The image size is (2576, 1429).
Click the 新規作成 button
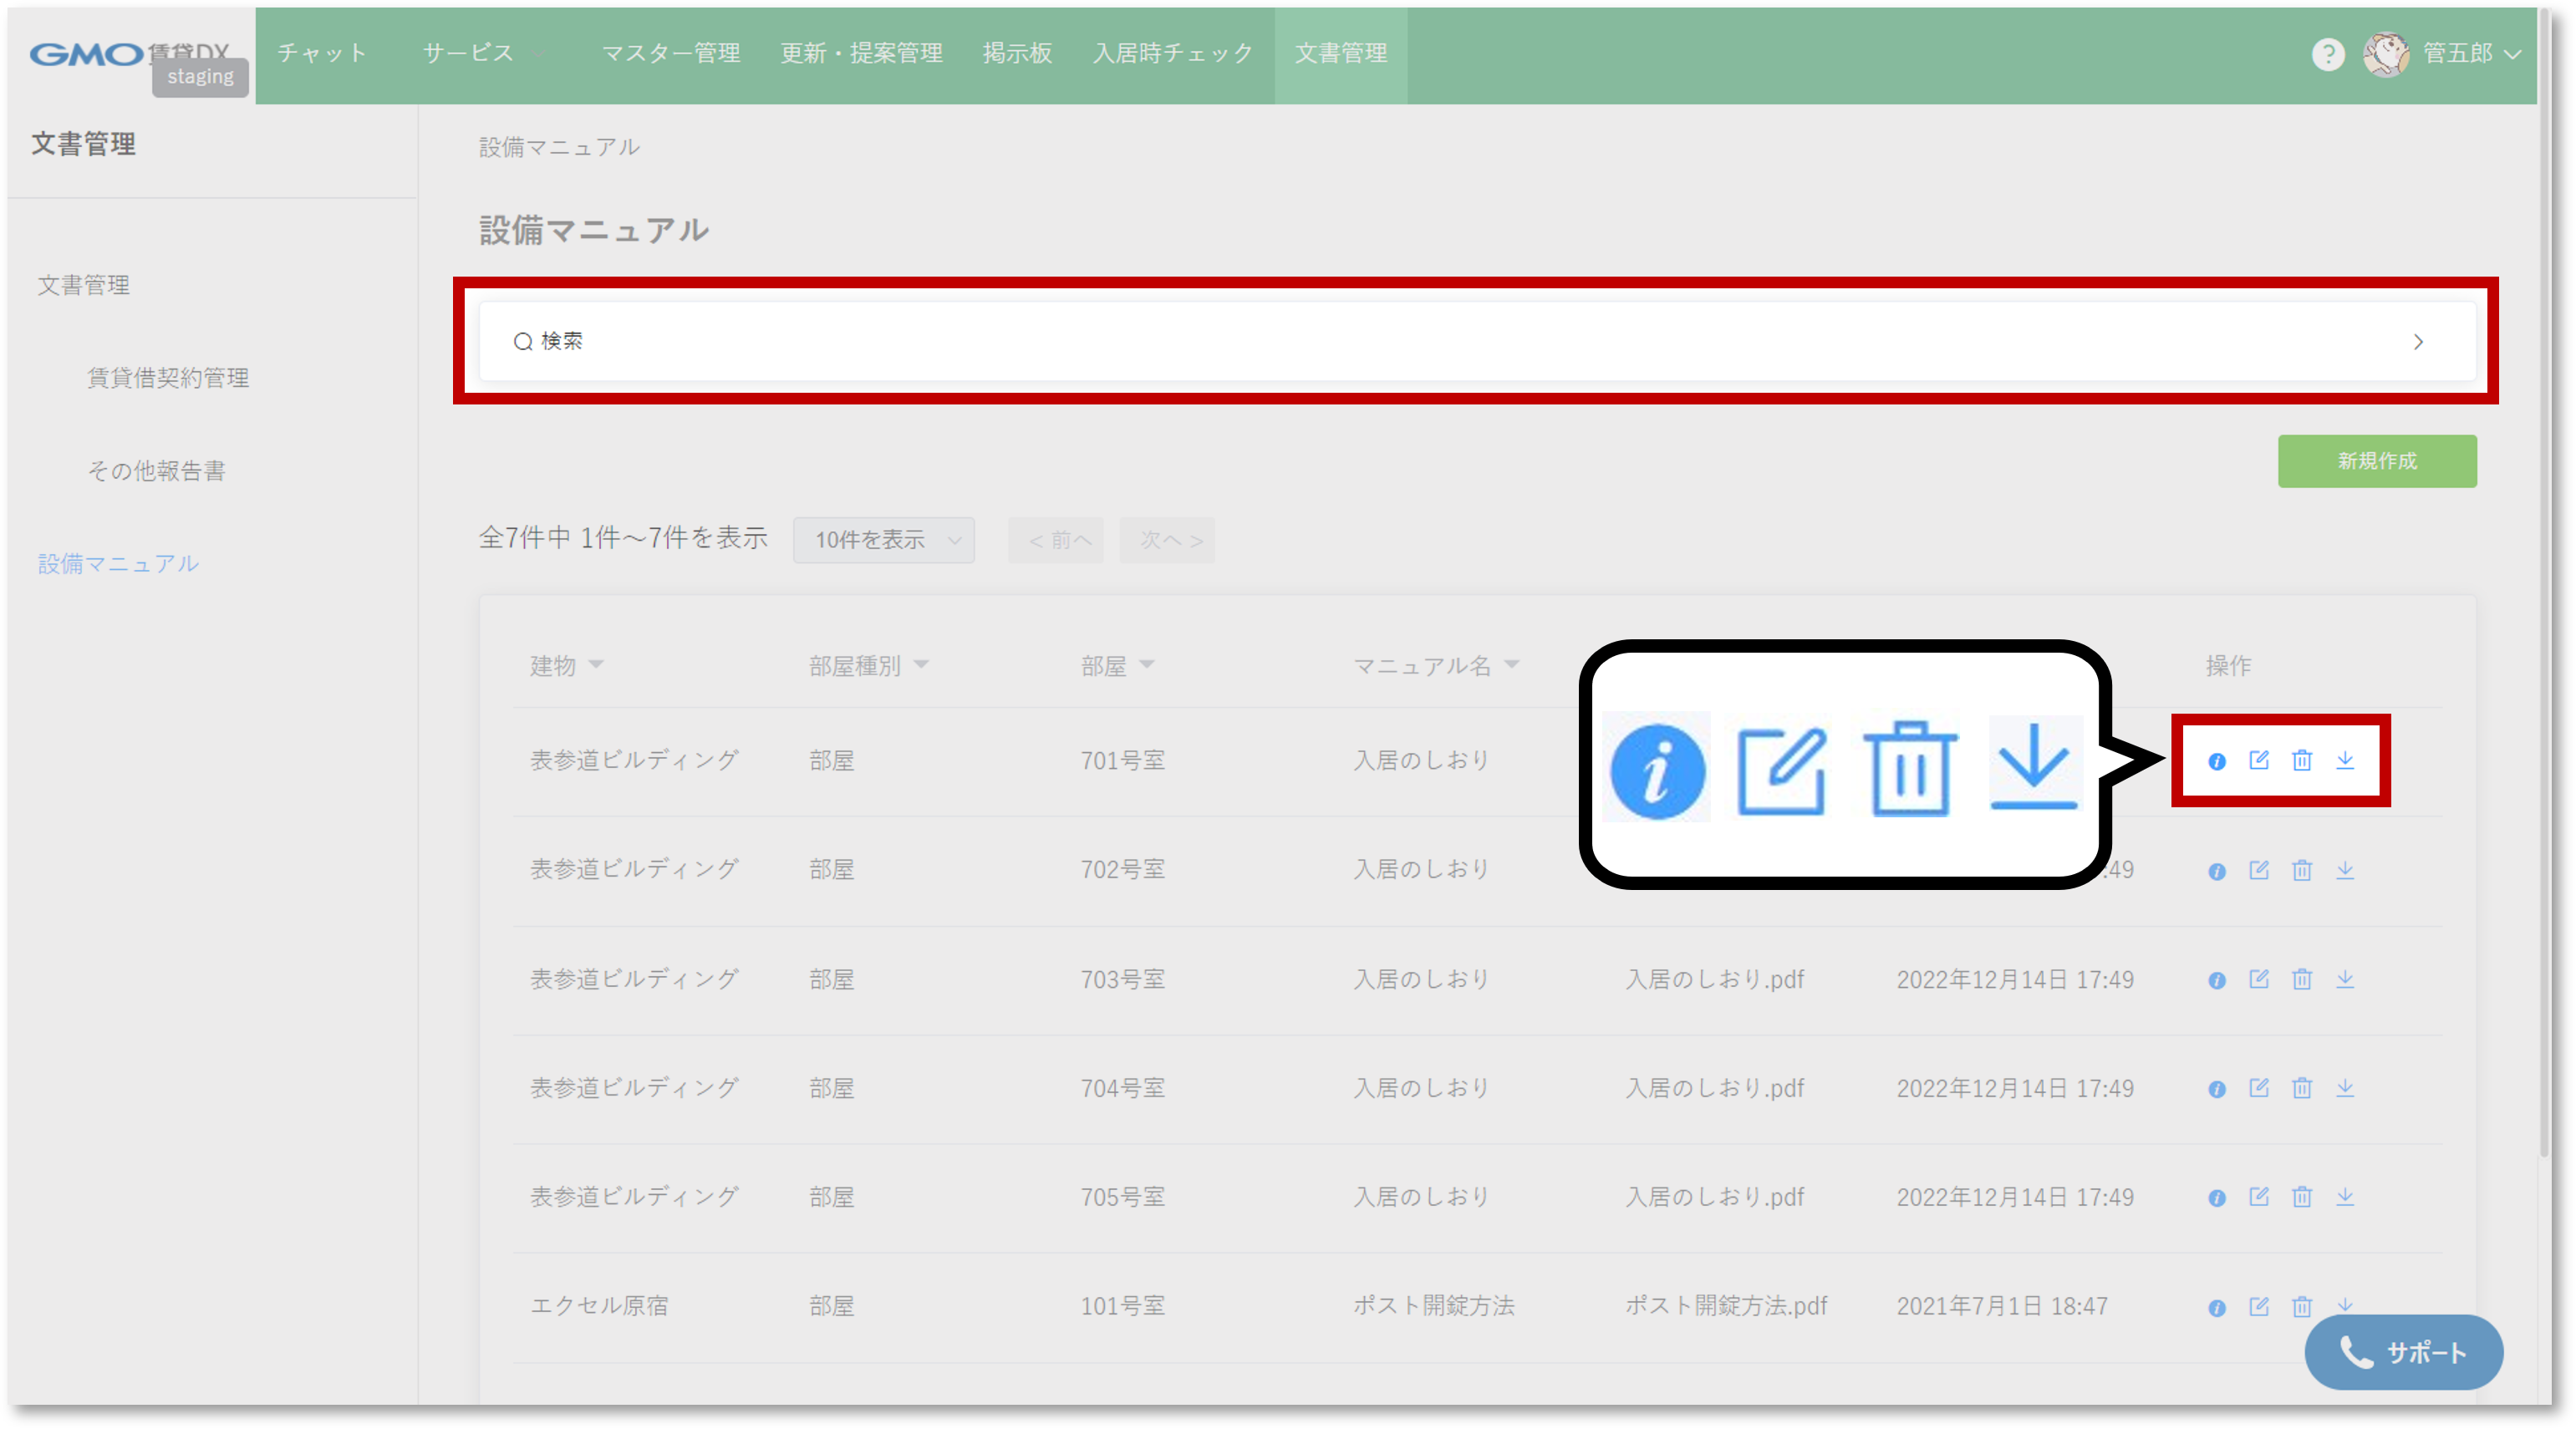(x=2376, y=461)
